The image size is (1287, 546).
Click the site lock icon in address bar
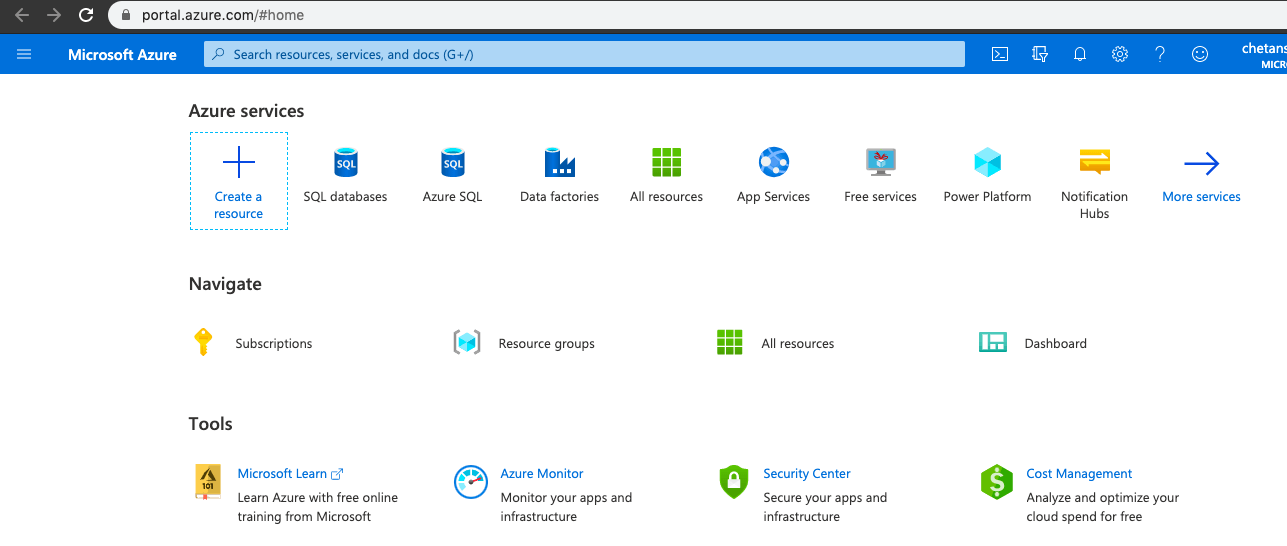click(125, 15)
